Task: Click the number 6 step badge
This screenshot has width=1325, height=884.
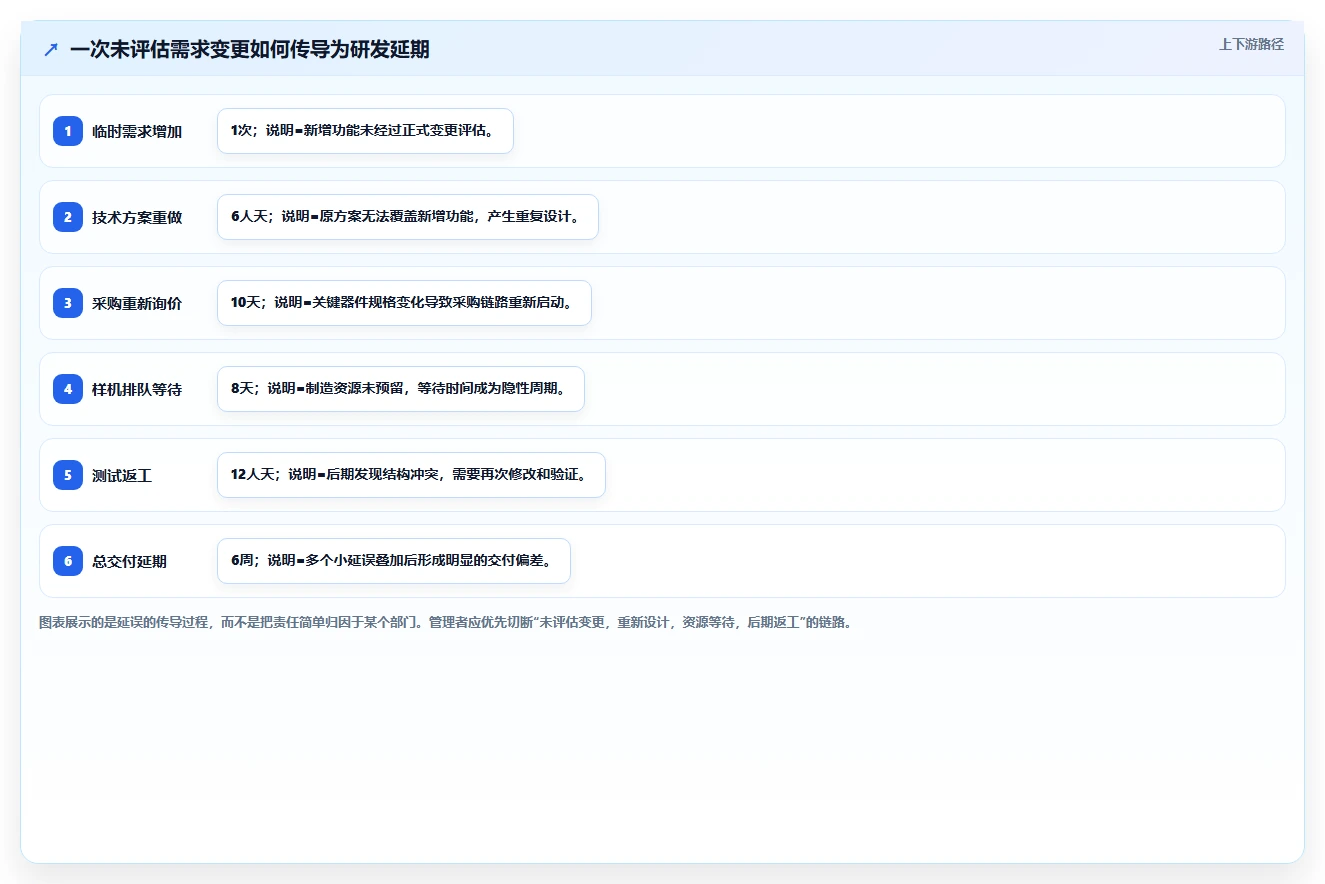Action: click(x=68, y=561)
